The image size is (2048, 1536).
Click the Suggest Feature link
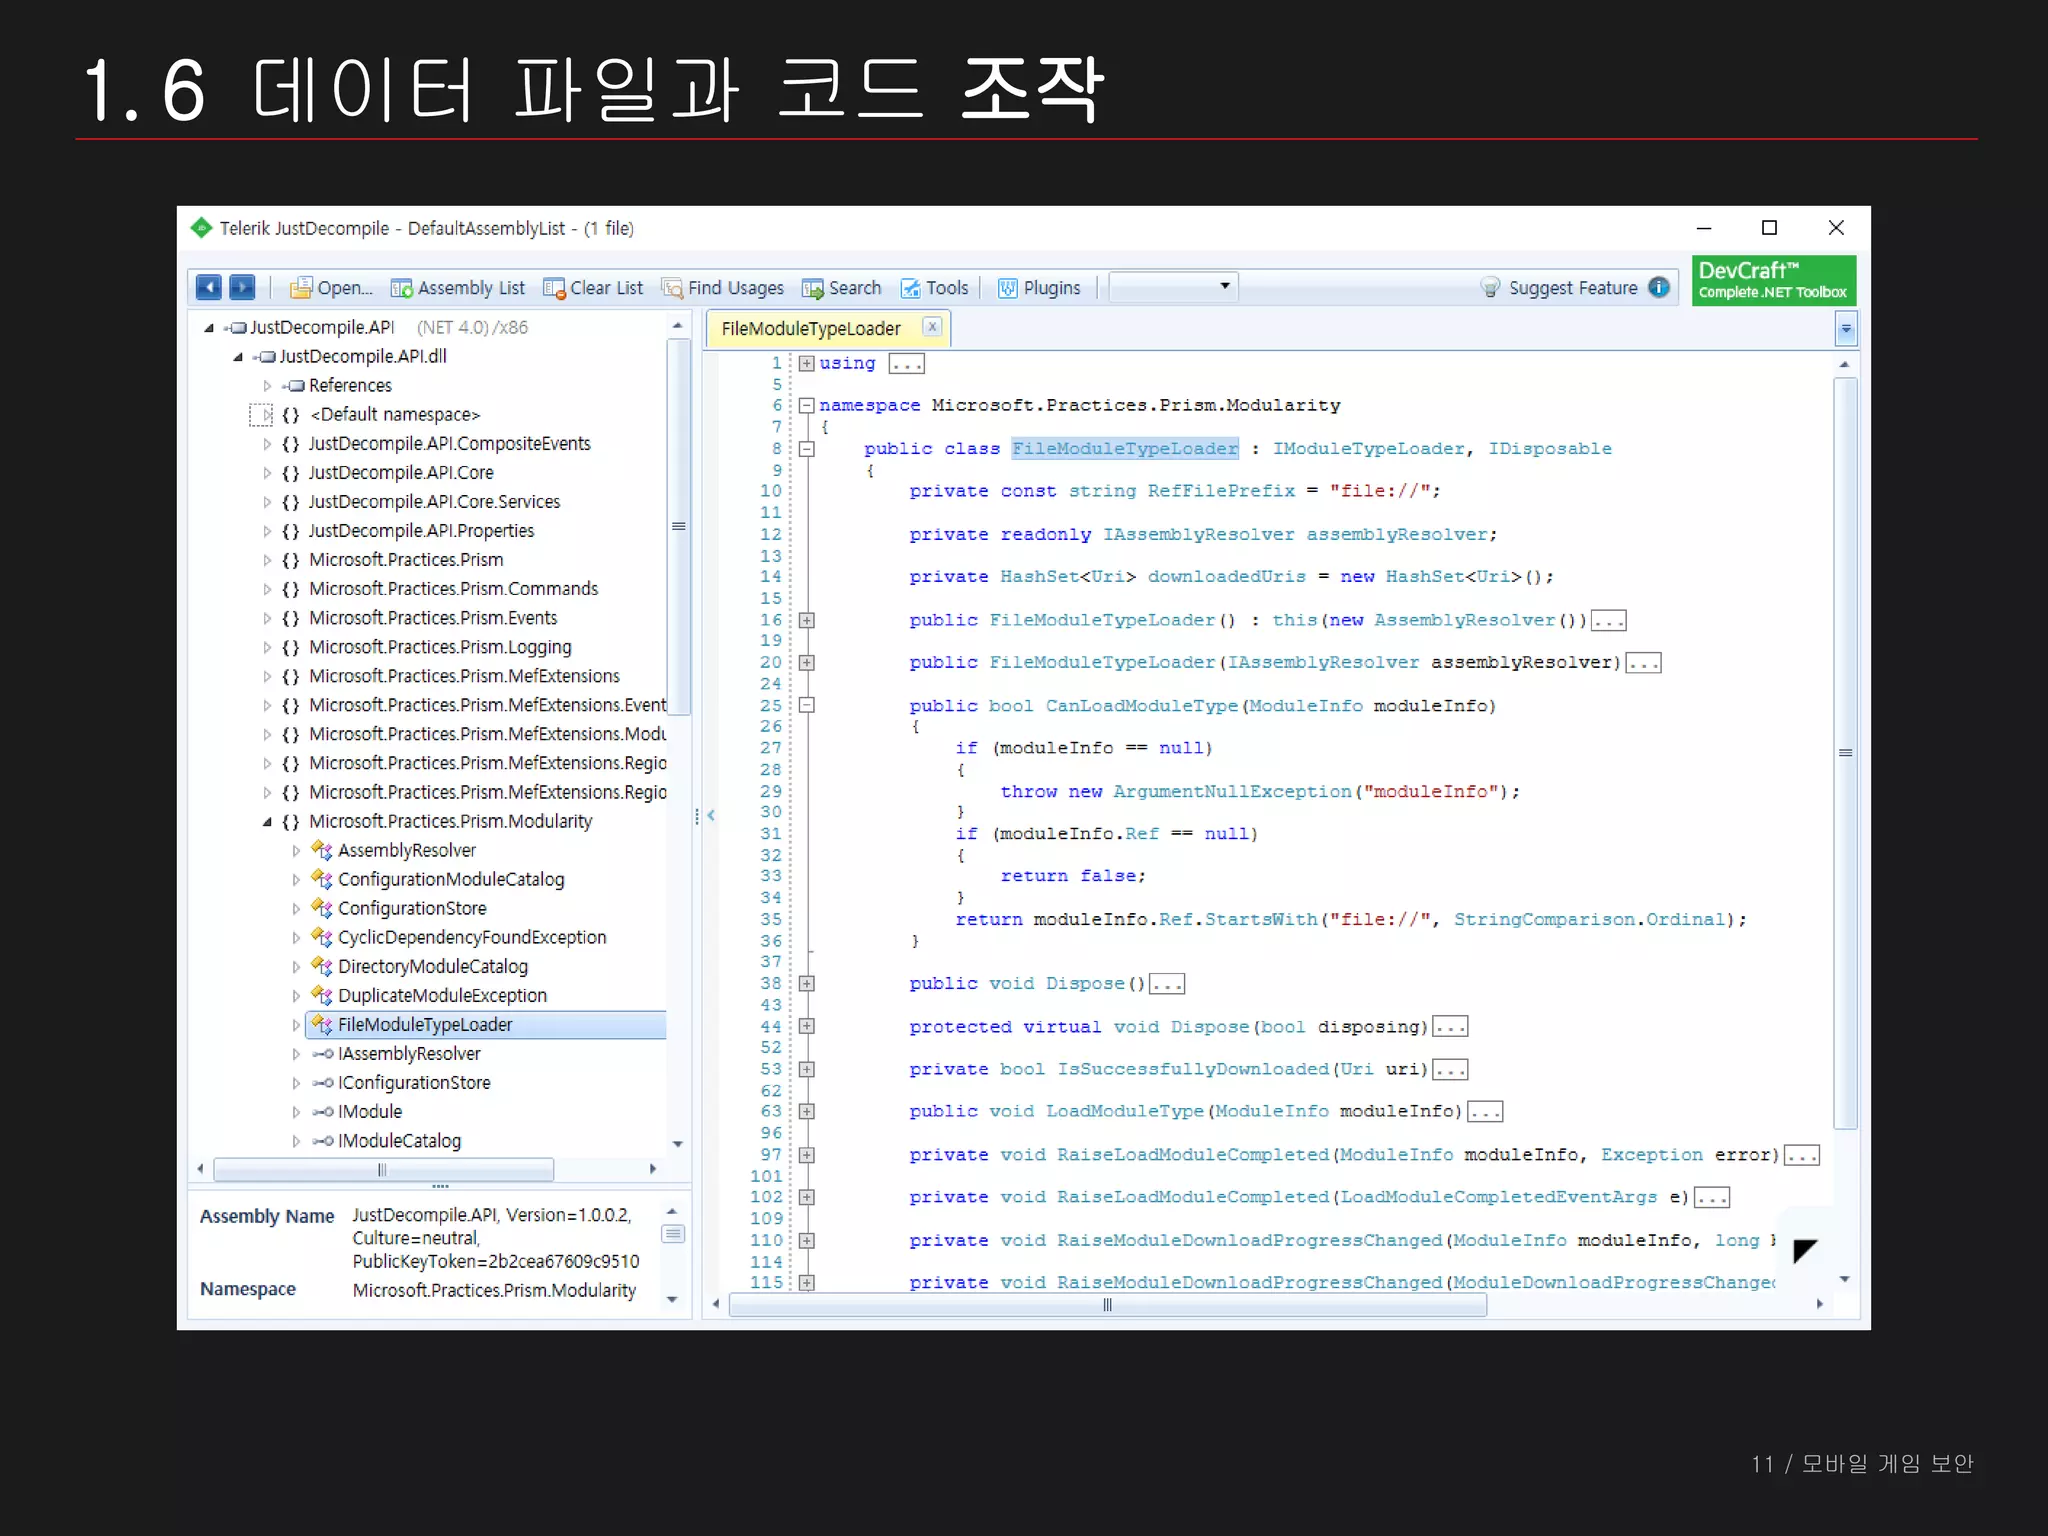(1572, 288)
